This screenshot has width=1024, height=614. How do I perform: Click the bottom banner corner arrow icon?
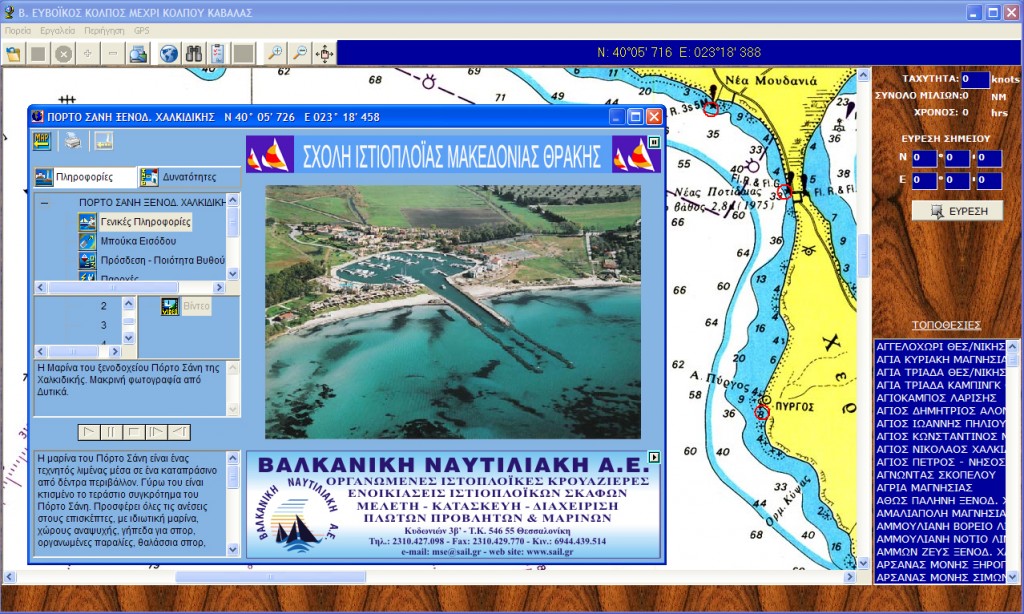654,457
